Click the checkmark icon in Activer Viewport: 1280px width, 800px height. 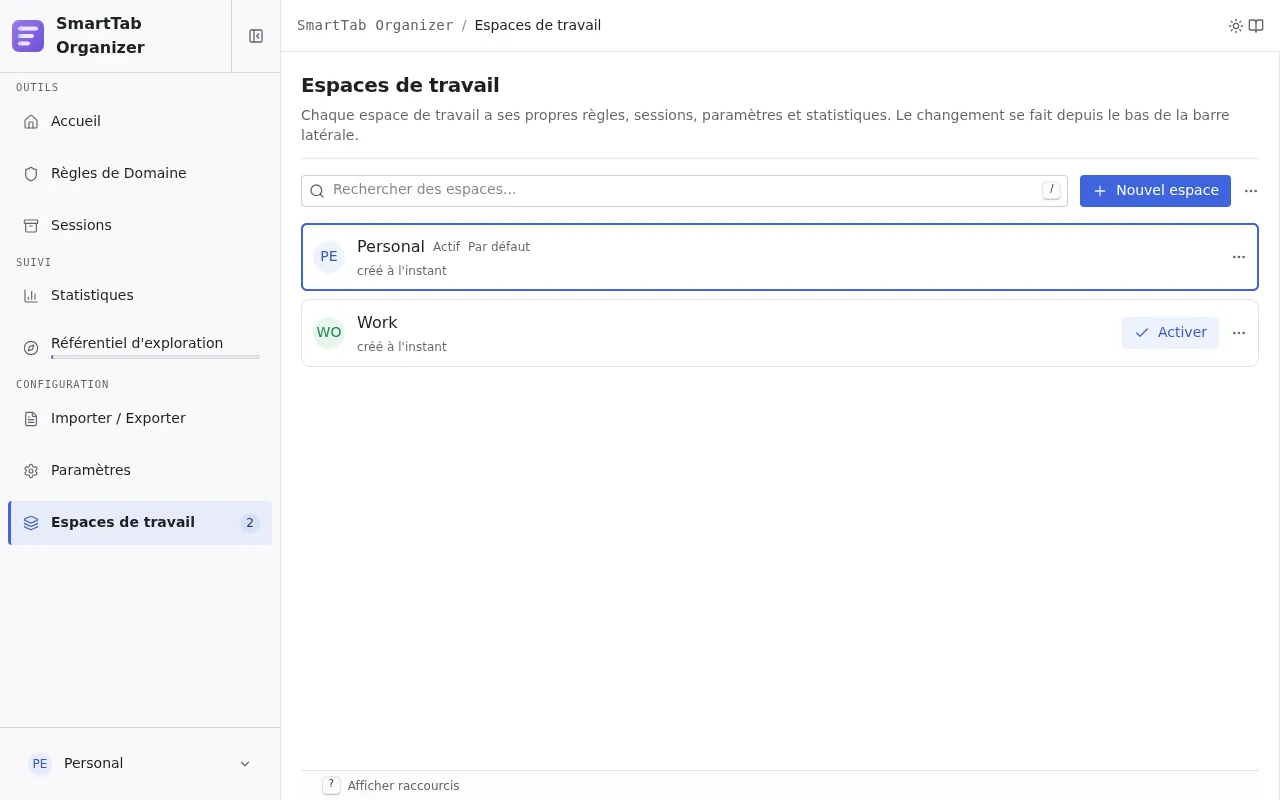pyautogui.click(x=1142, y=333)
